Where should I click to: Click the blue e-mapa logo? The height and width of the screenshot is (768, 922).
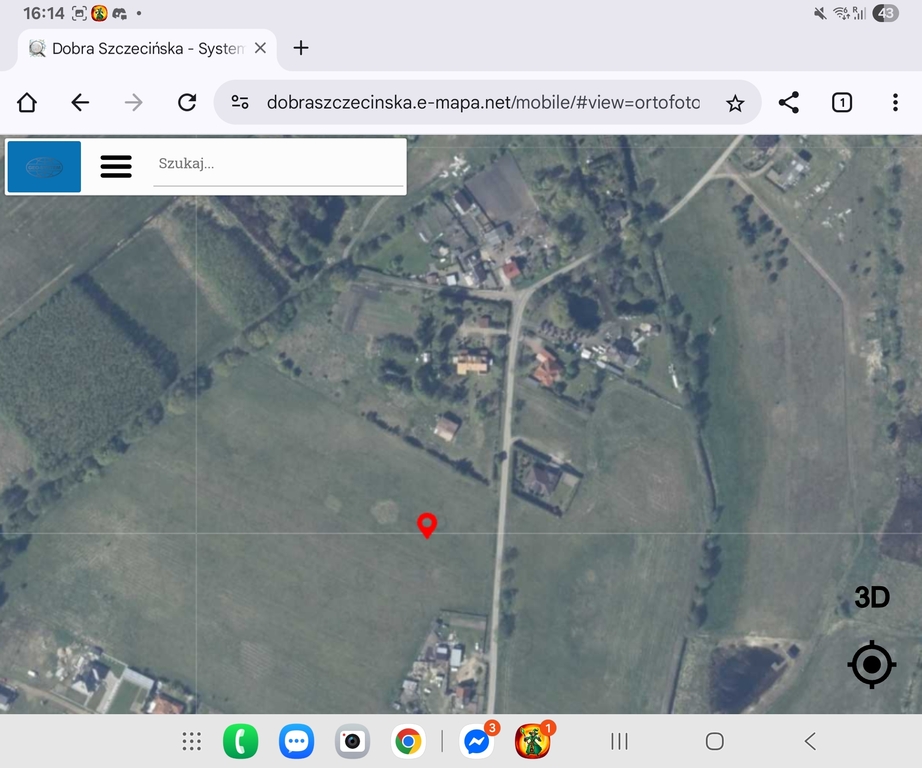(44, 166)
